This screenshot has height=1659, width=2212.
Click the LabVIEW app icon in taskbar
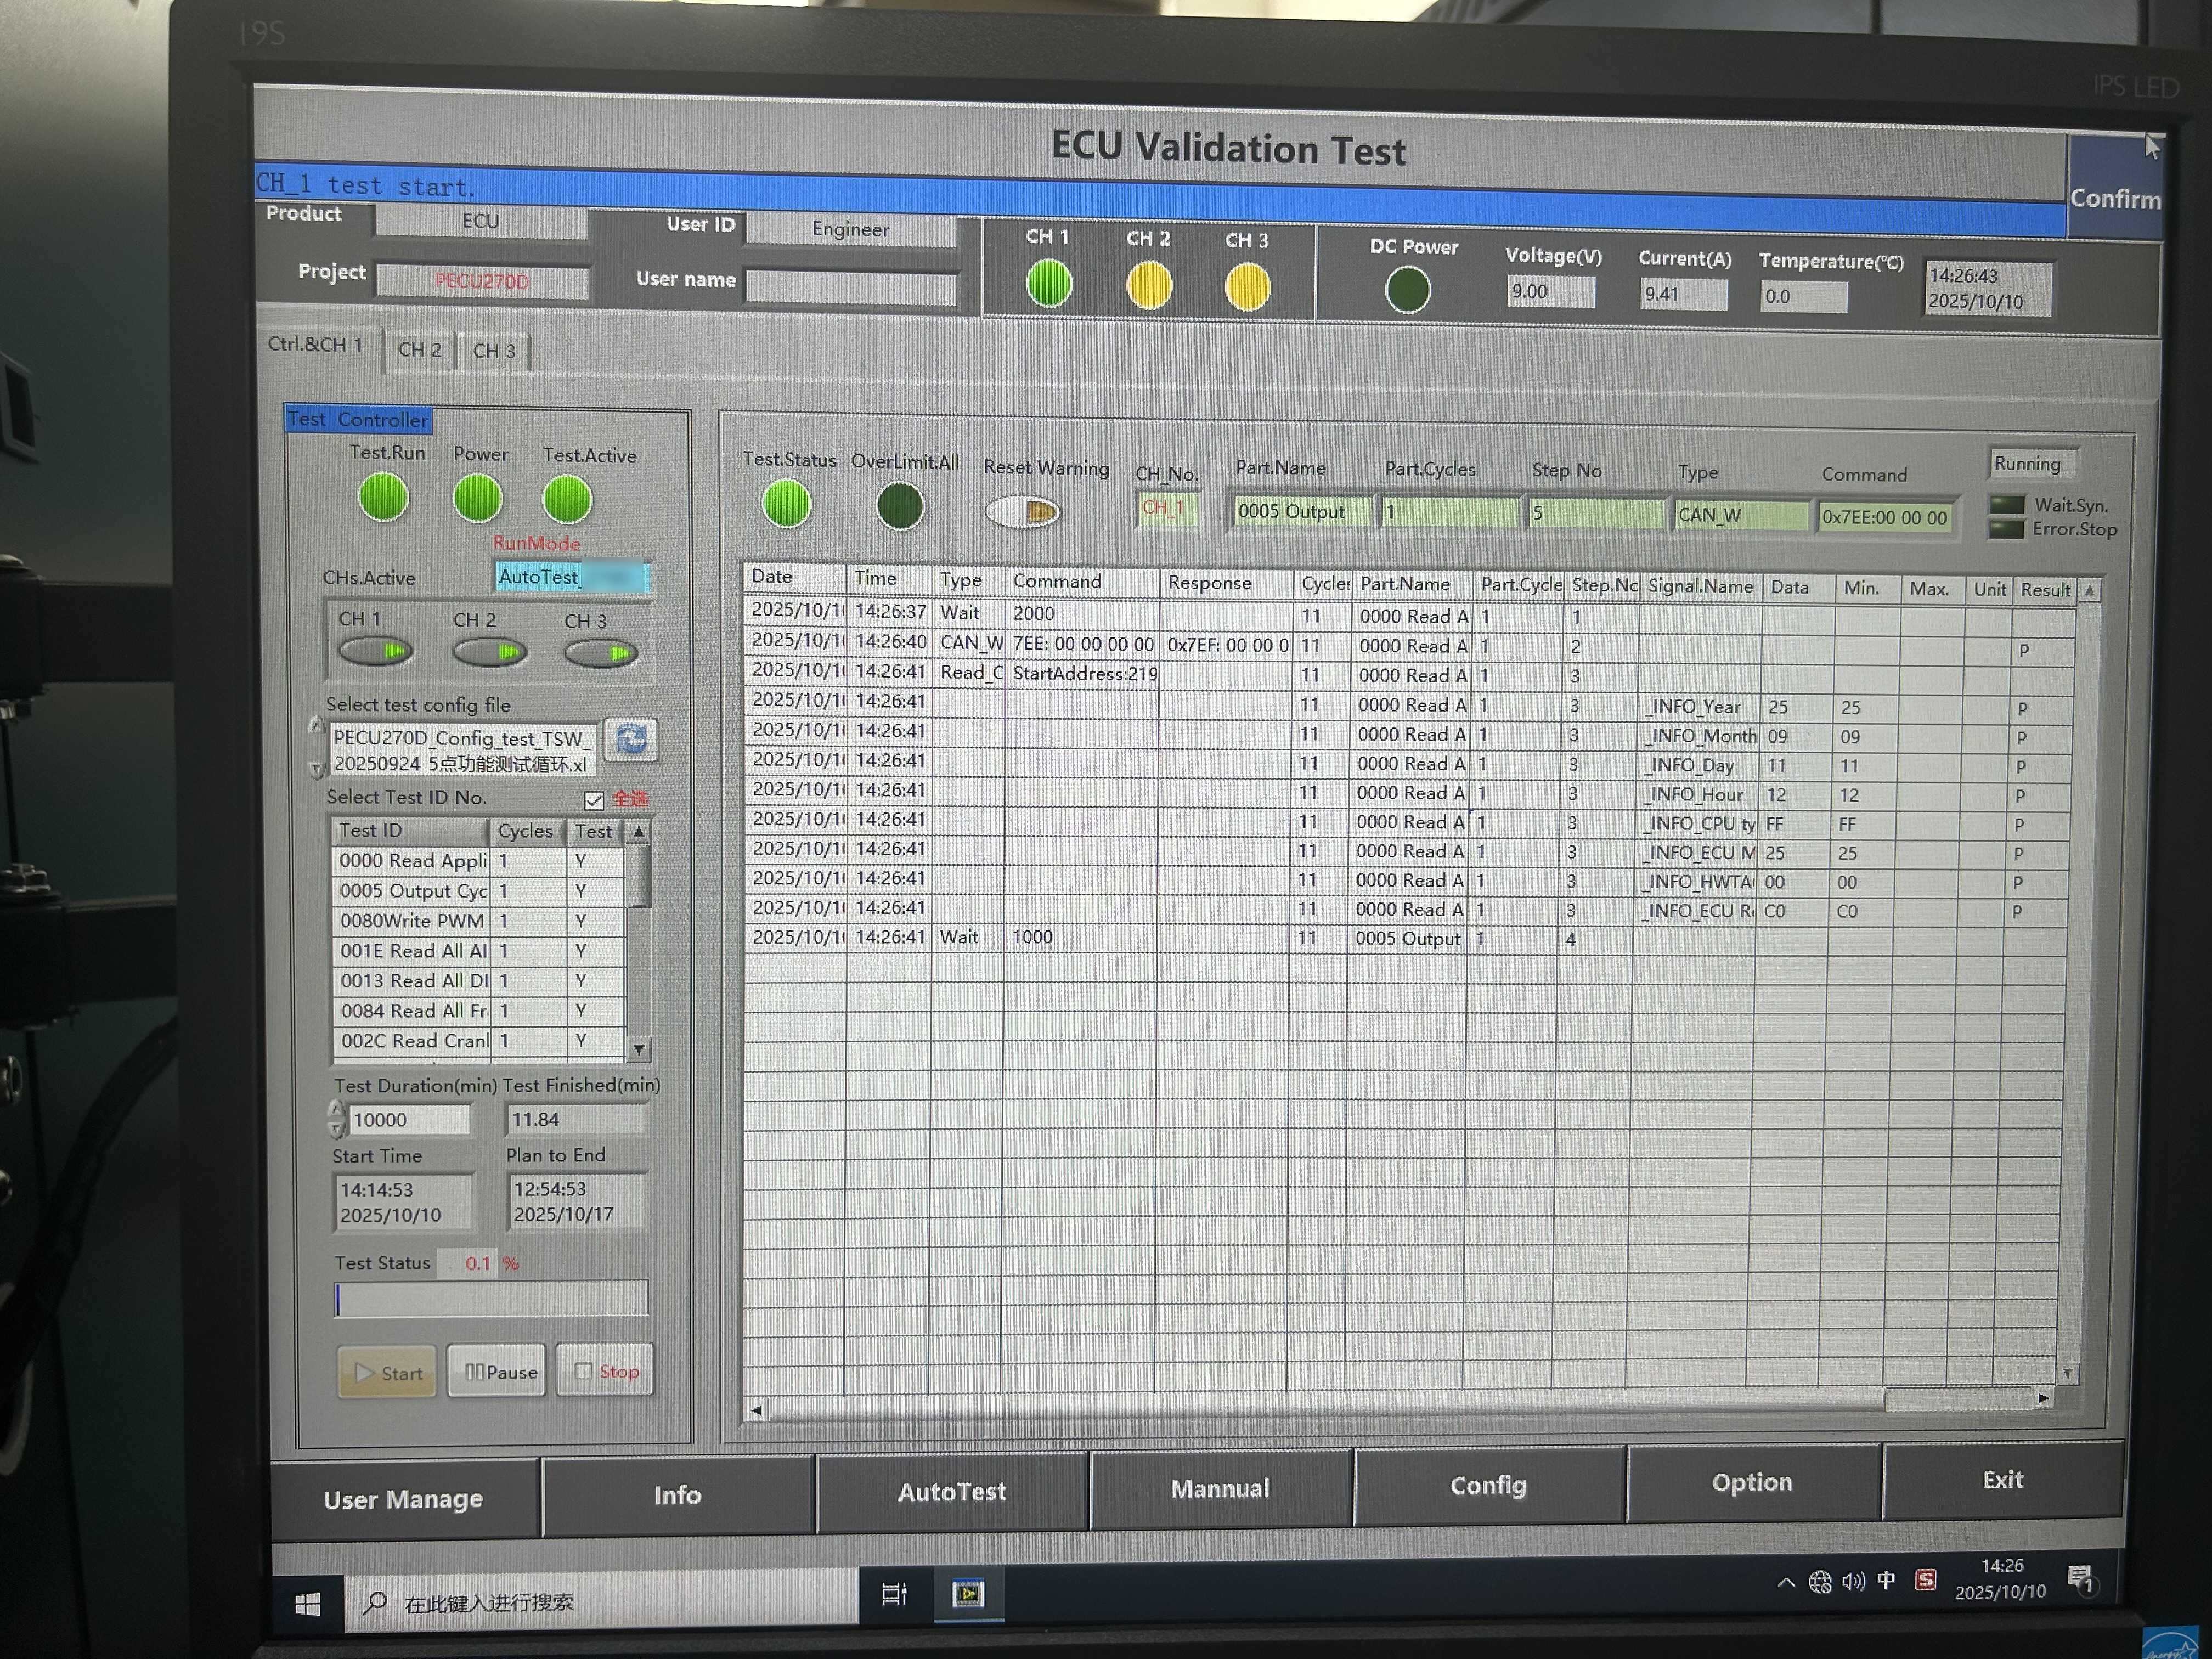coord(967,1593)
